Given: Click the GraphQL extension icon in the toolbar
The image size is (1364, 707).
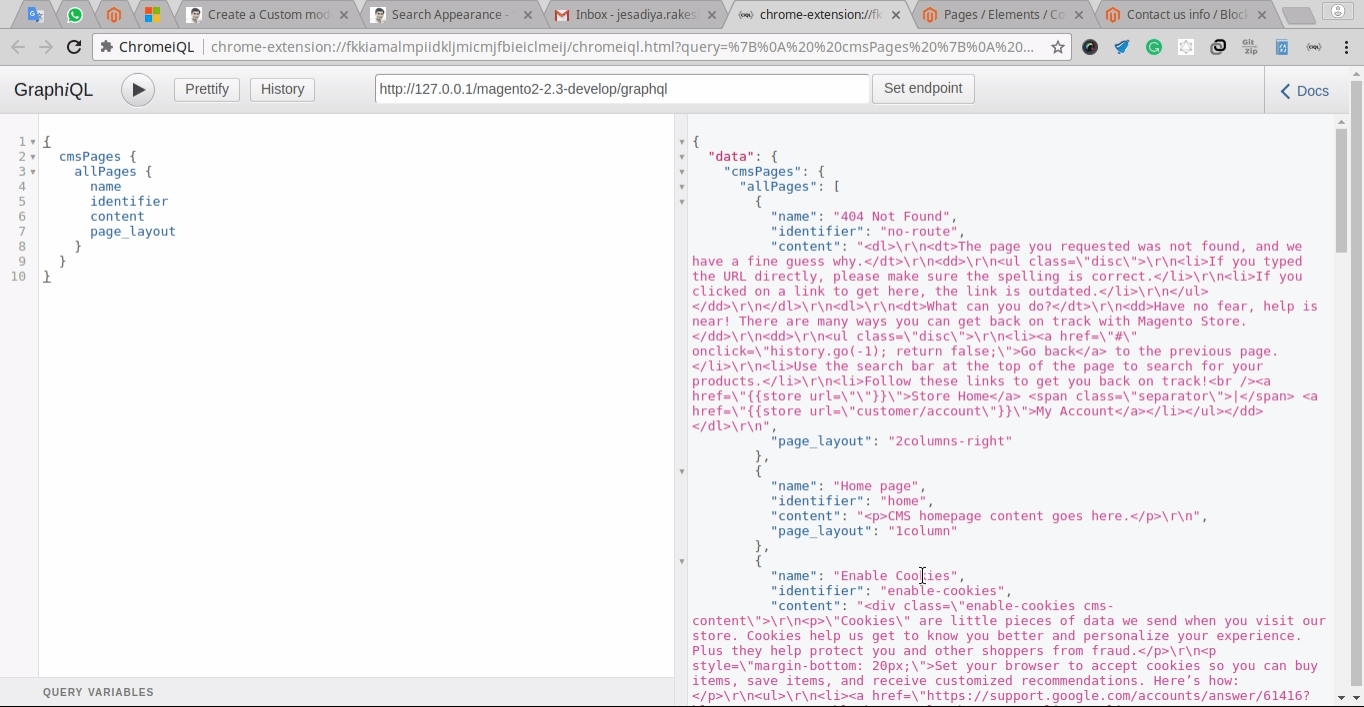Looking at the screenshot, I should [1187, 47].
